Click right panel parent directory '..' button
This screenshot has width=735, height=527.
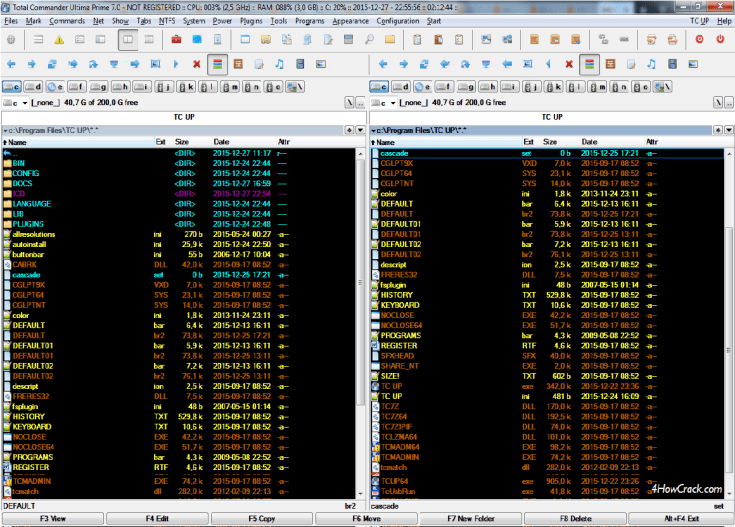pyautogui.click(x=729, y=102)
